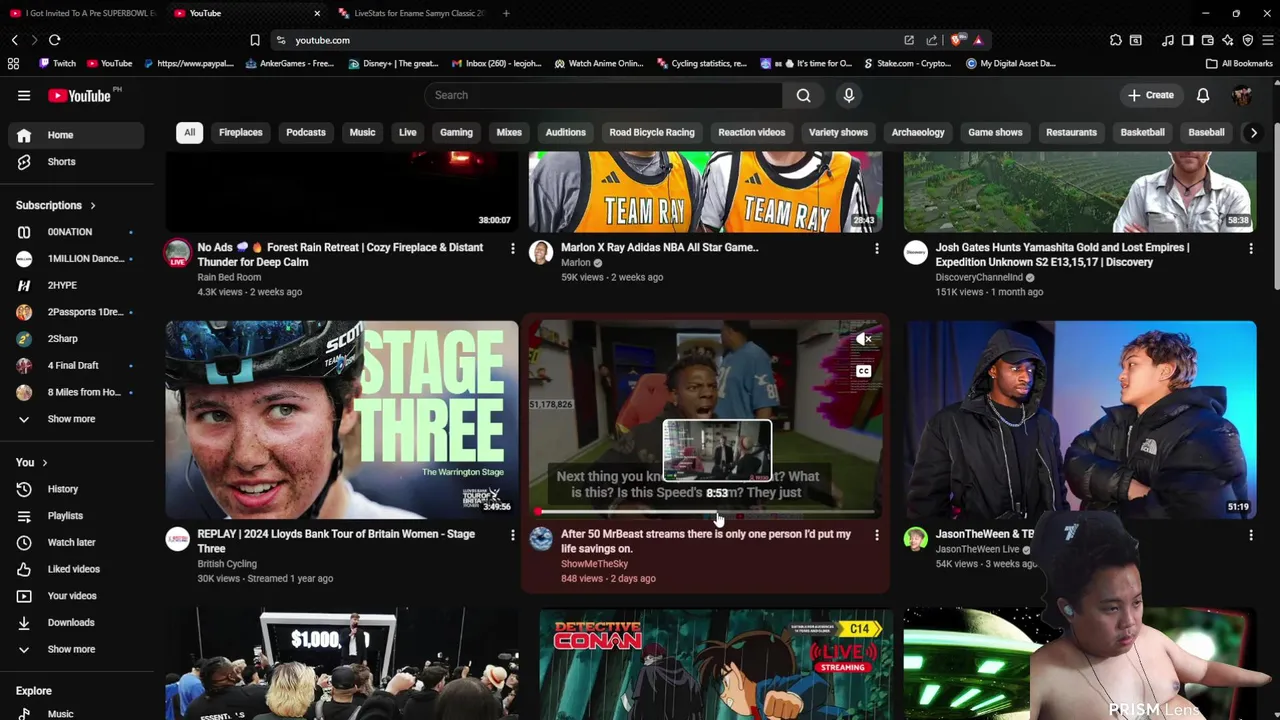Select the Gaming filter chip
The image size is (1280, 720).
tap(456, 132)
